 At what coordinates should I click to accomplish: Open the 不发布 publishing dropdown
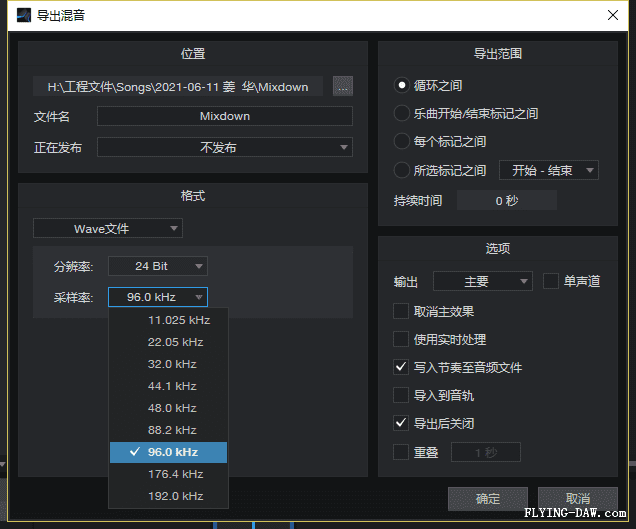225,147
